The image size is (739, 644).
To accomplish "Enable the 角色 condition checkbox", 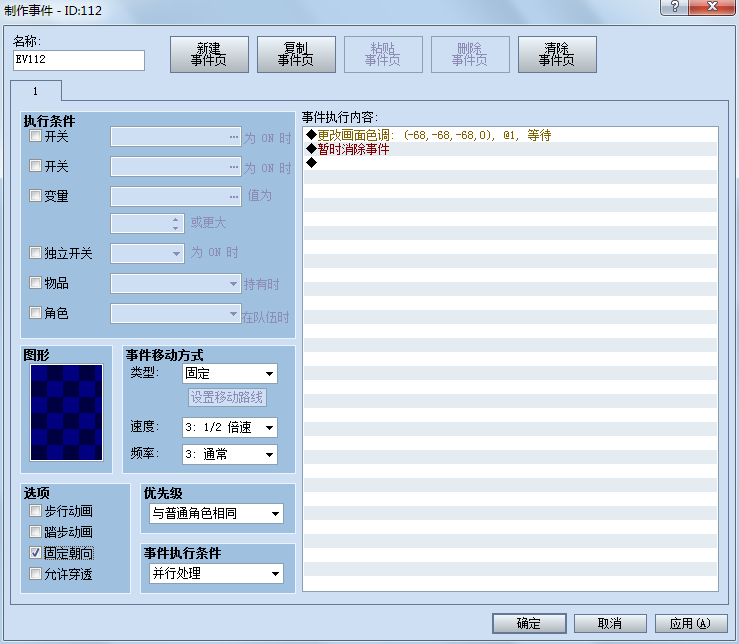I will point(35,313).
